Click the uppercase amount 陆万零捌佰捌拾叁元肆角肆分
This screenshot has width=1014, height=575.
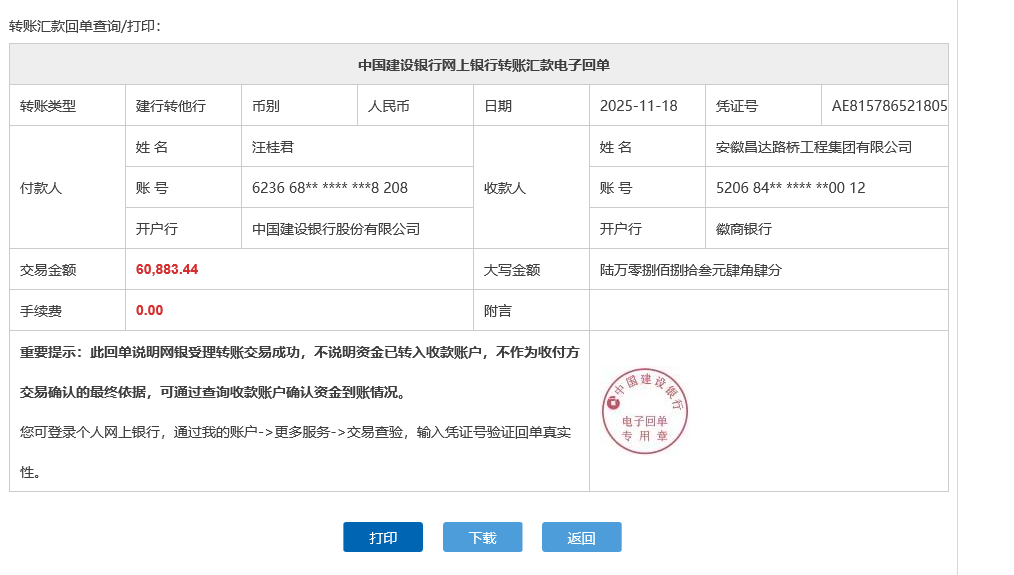pos(690,270)
